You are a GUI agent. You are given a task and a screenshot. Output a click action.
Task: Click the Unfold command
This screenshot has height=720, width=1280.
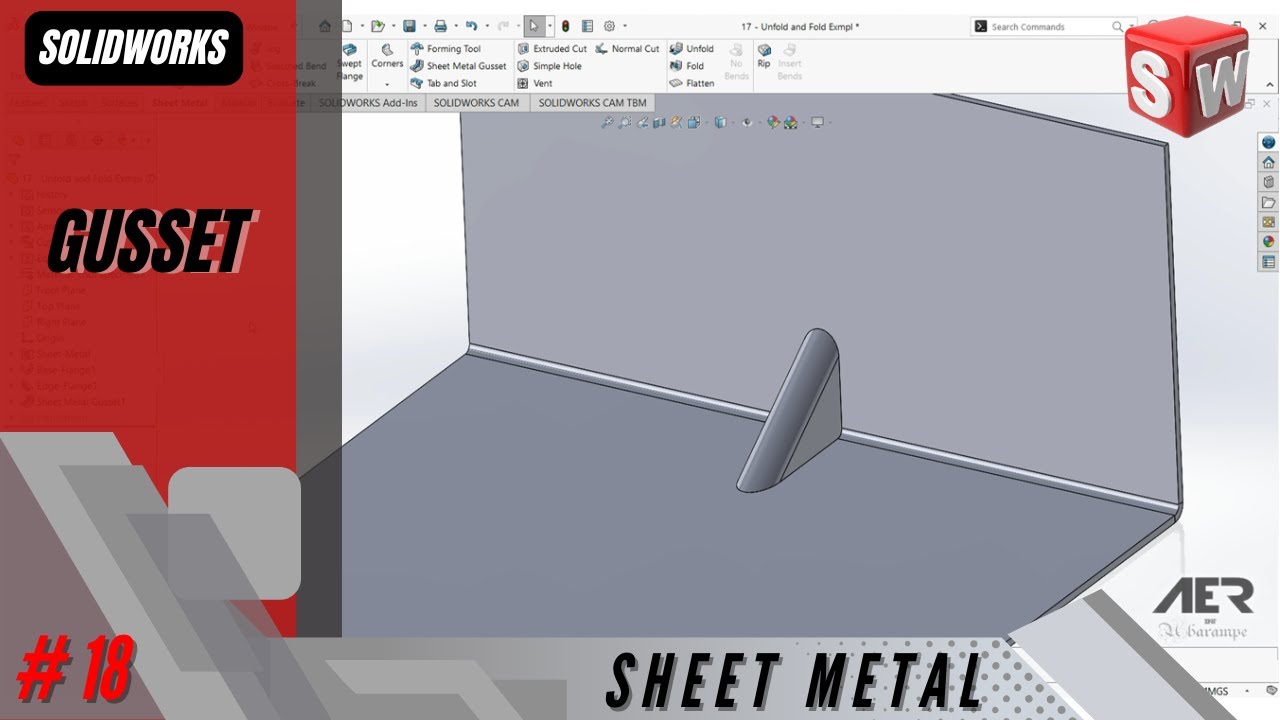[x=692, y=48]
